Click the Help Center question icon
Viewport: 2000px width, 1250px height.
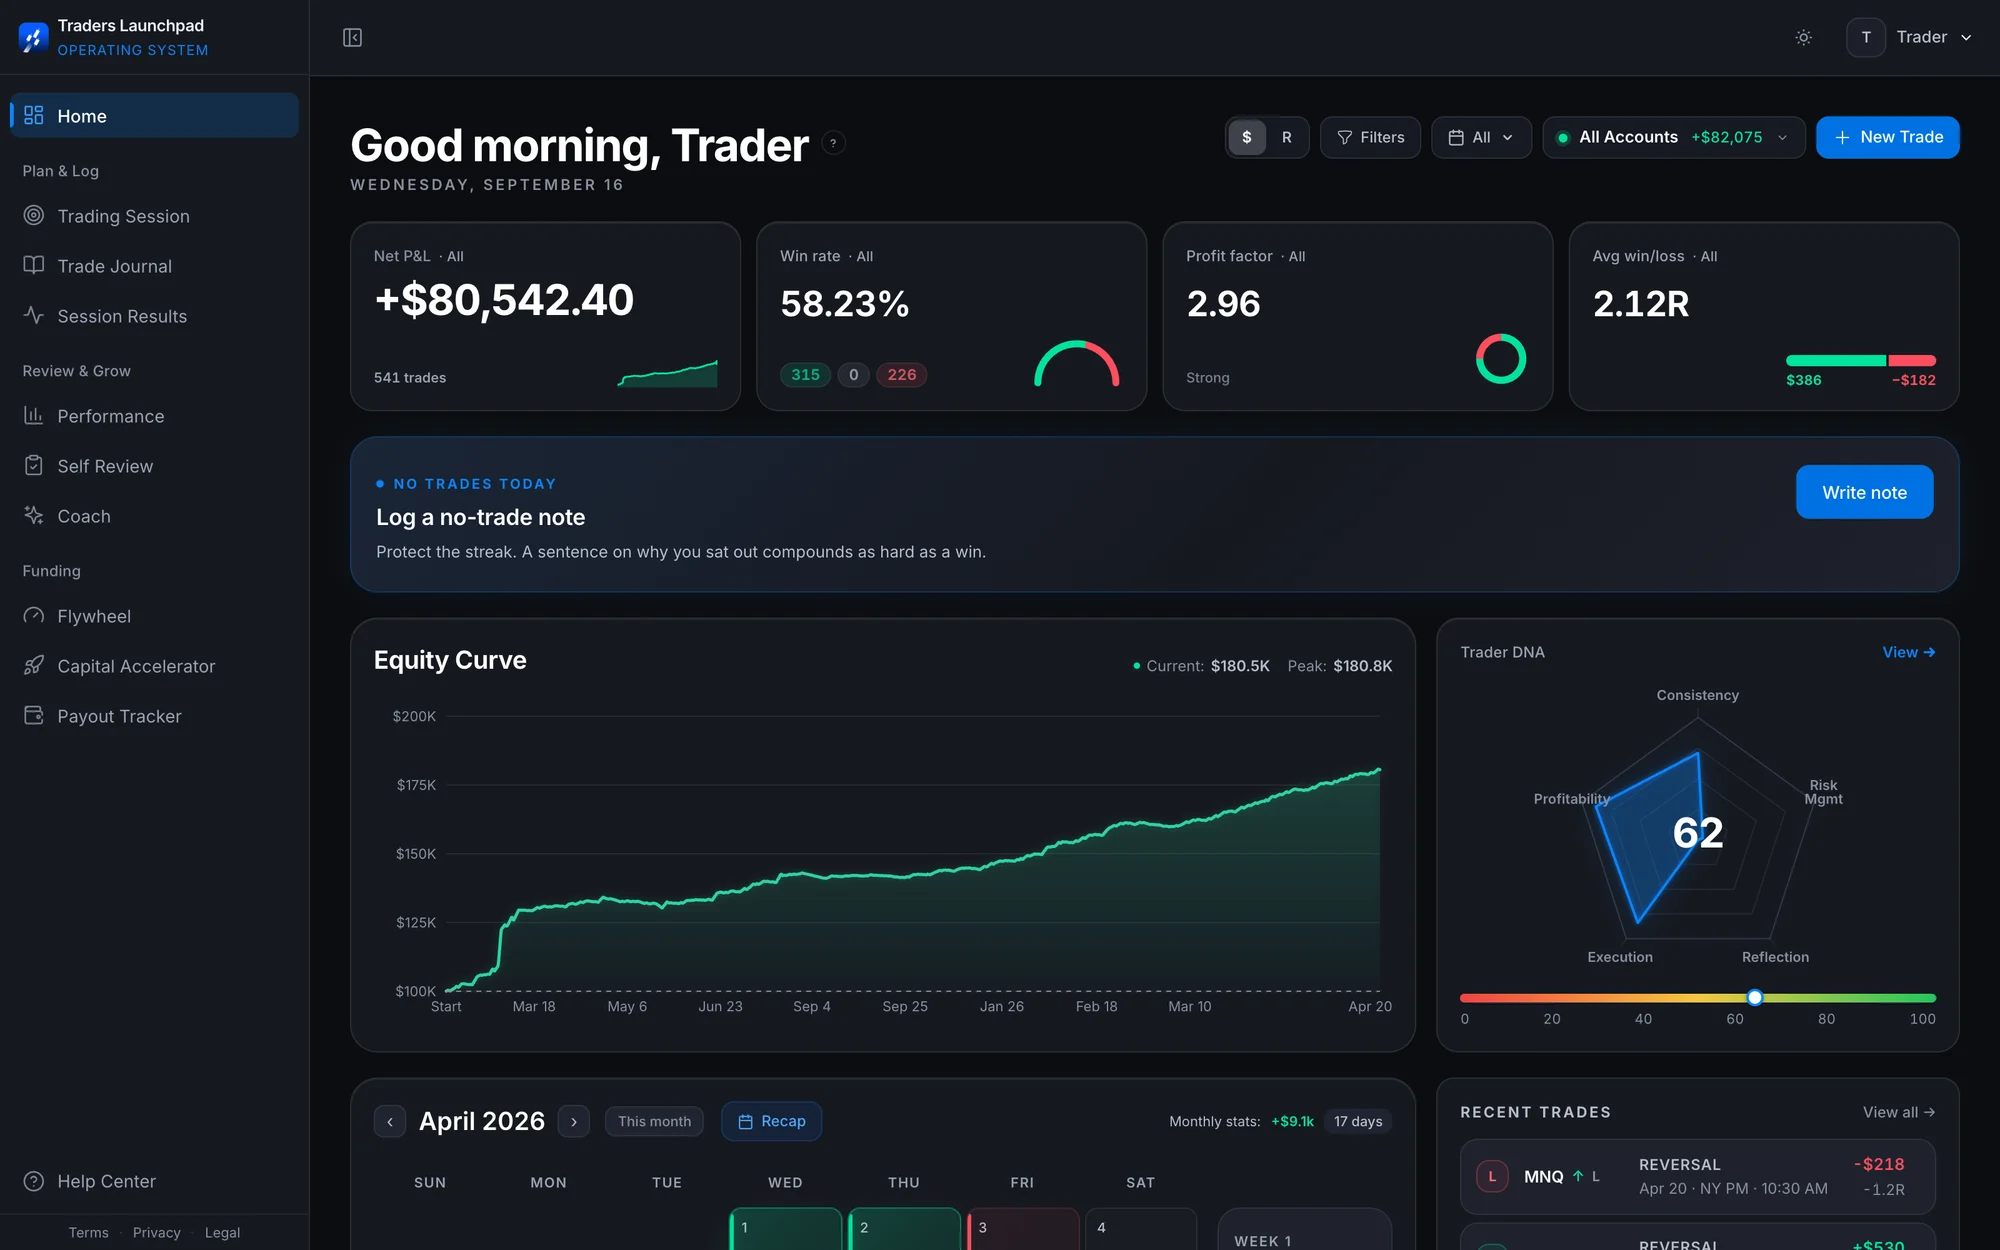(x=34, y=1181)
